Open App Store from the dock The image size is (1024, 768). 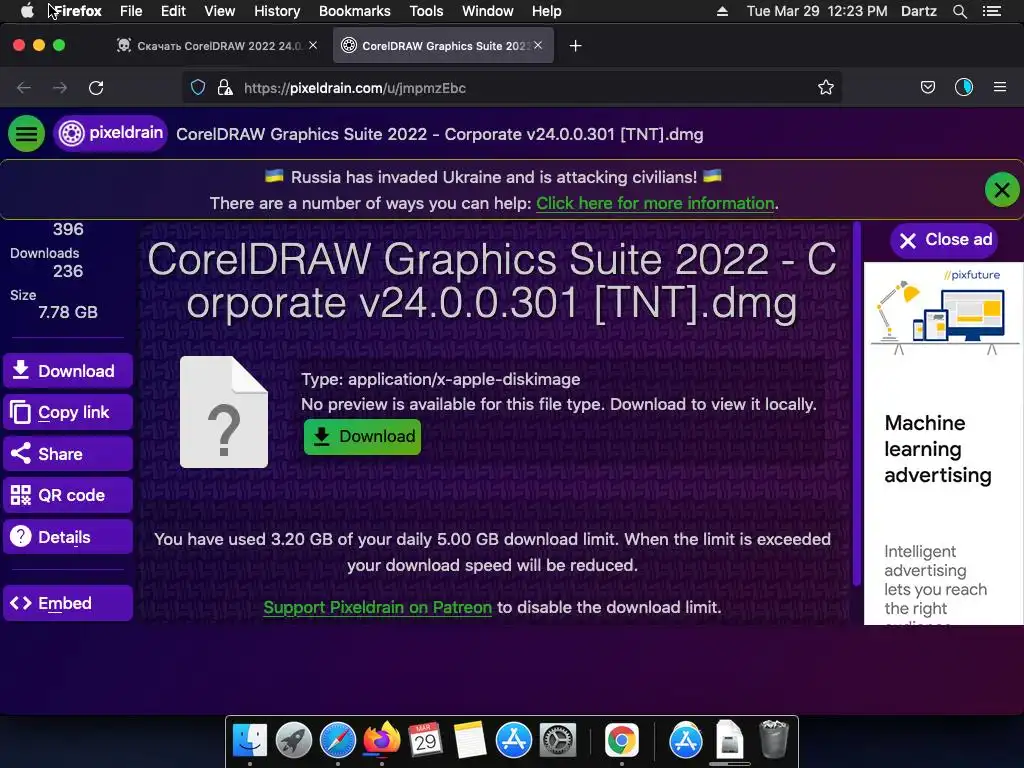[x=513, y=741]
